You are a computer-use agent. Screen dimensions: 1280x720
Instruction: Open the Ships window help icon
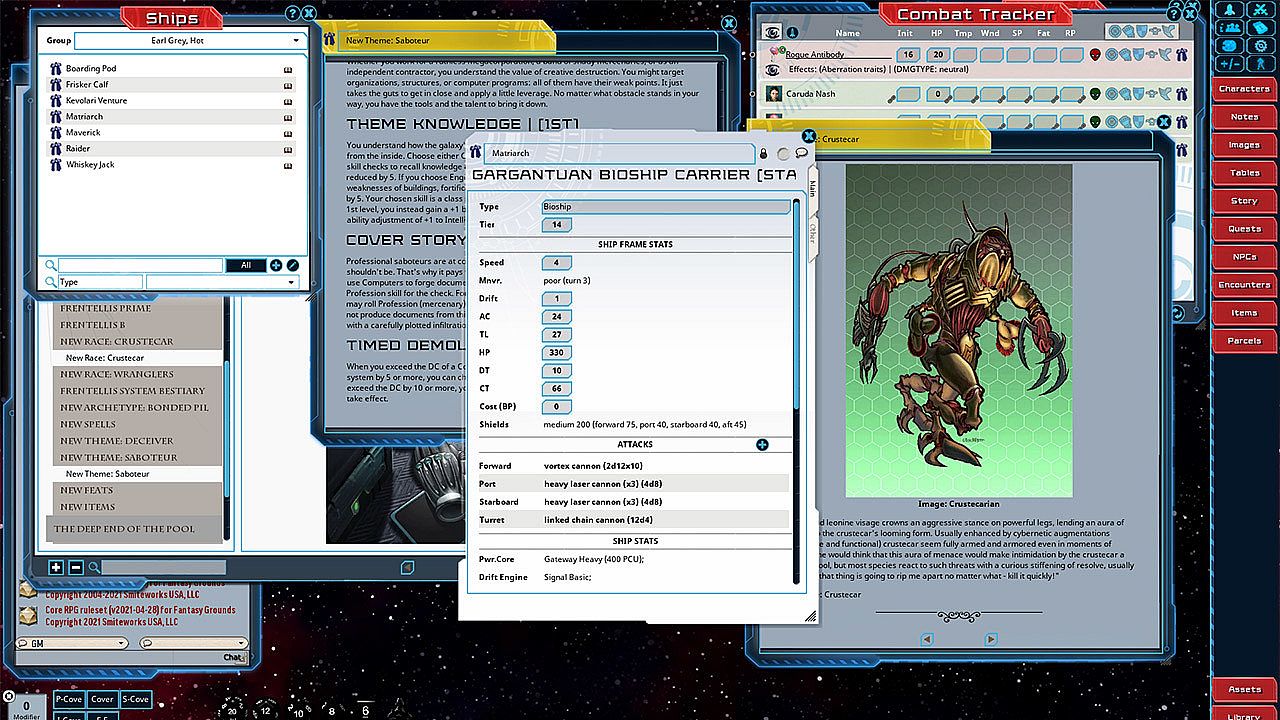(x=292, y=13)
